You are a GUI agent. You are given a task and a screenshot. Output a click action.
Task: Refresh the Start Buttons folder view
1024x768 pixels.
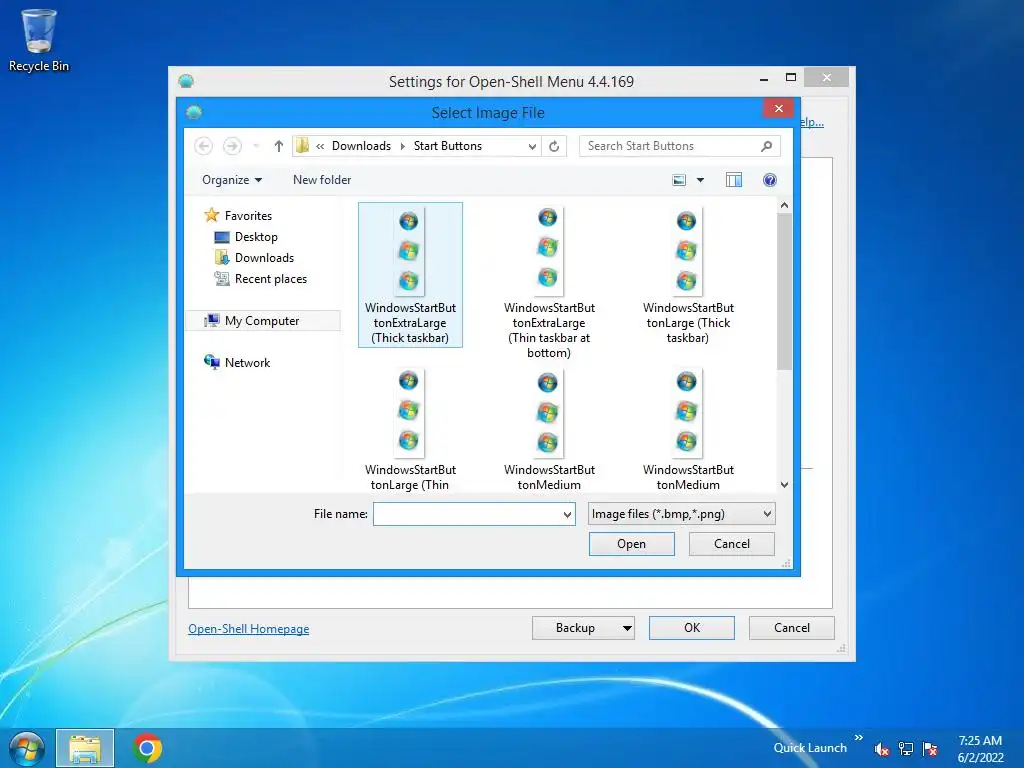554,146
